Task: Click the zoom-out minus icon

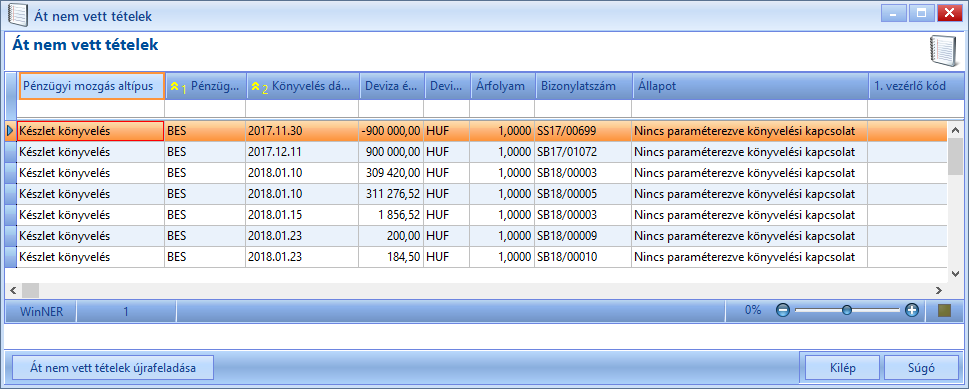Action: tap(783, 310)
